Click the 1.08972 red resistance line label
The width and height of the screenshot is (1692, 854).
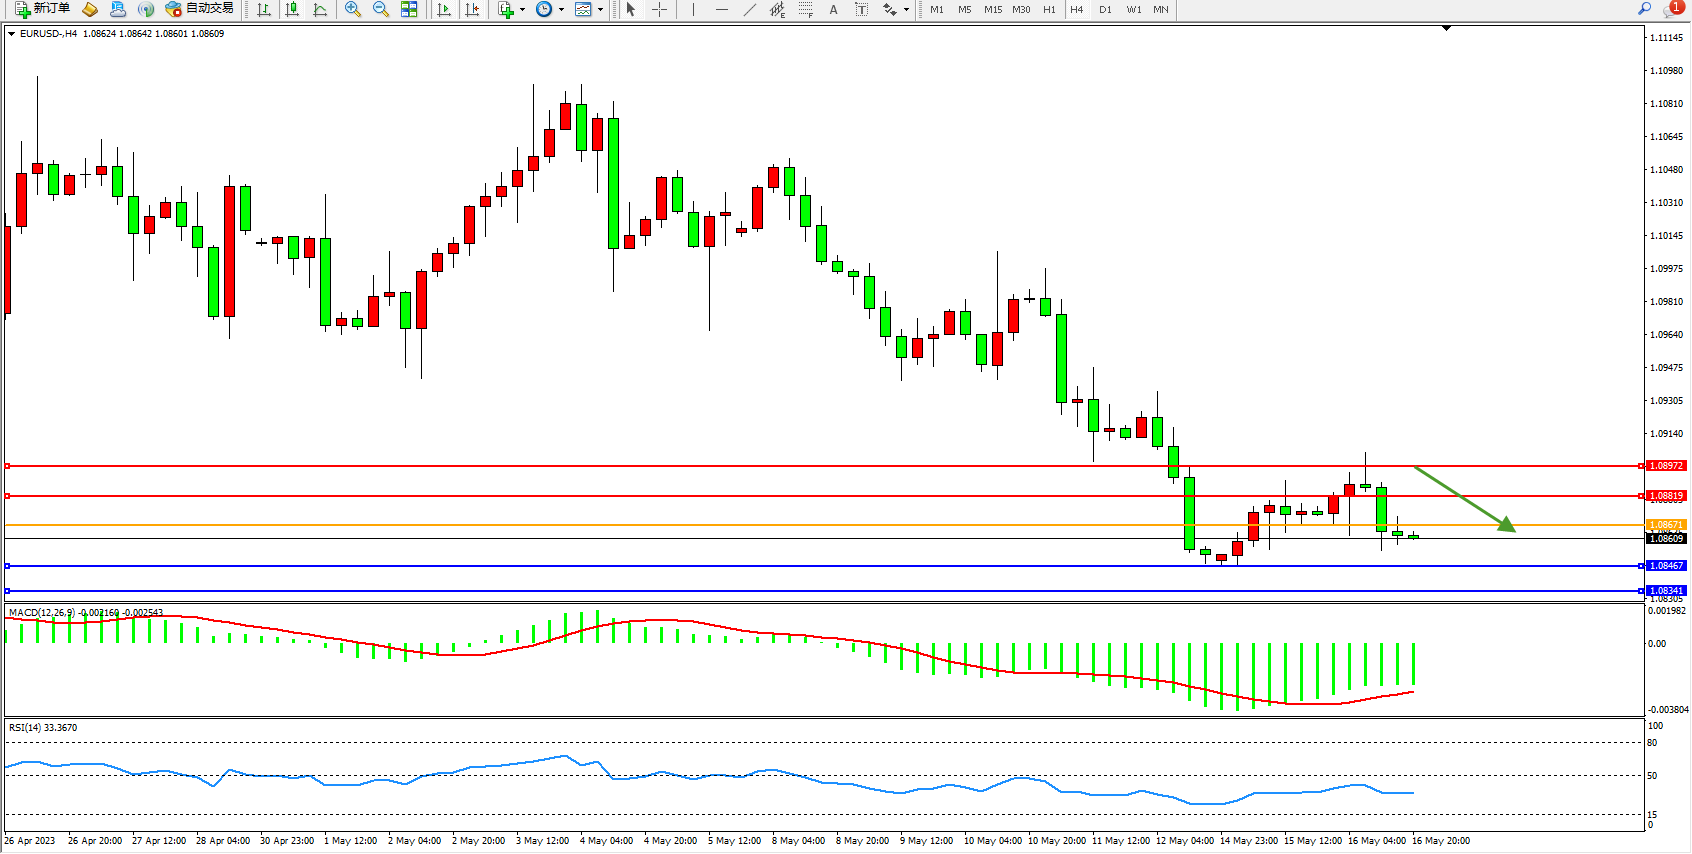[1666, 466]
